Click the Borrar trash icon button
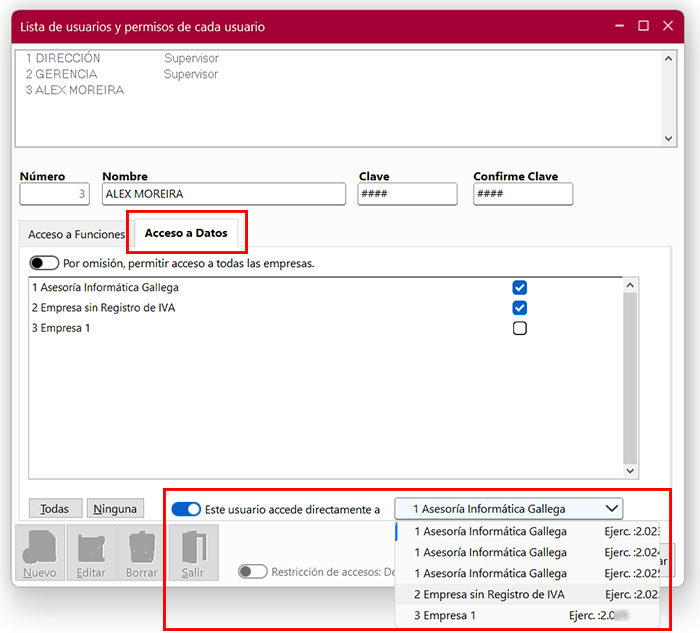This screenshot has height=633, width=700. [x=142, y=554]
